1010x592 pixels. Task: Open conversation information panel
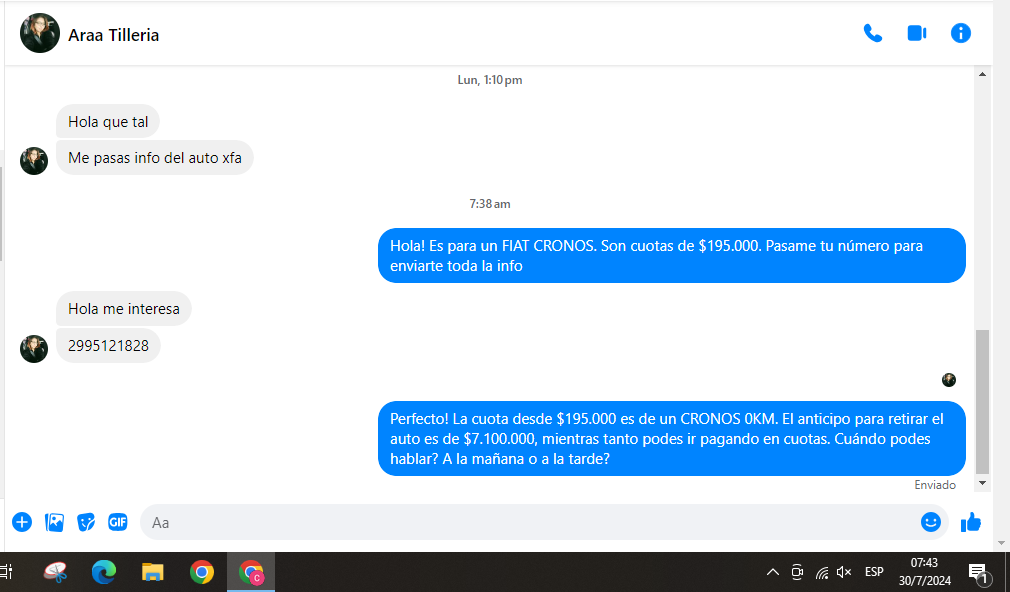(x=960, y=33)
